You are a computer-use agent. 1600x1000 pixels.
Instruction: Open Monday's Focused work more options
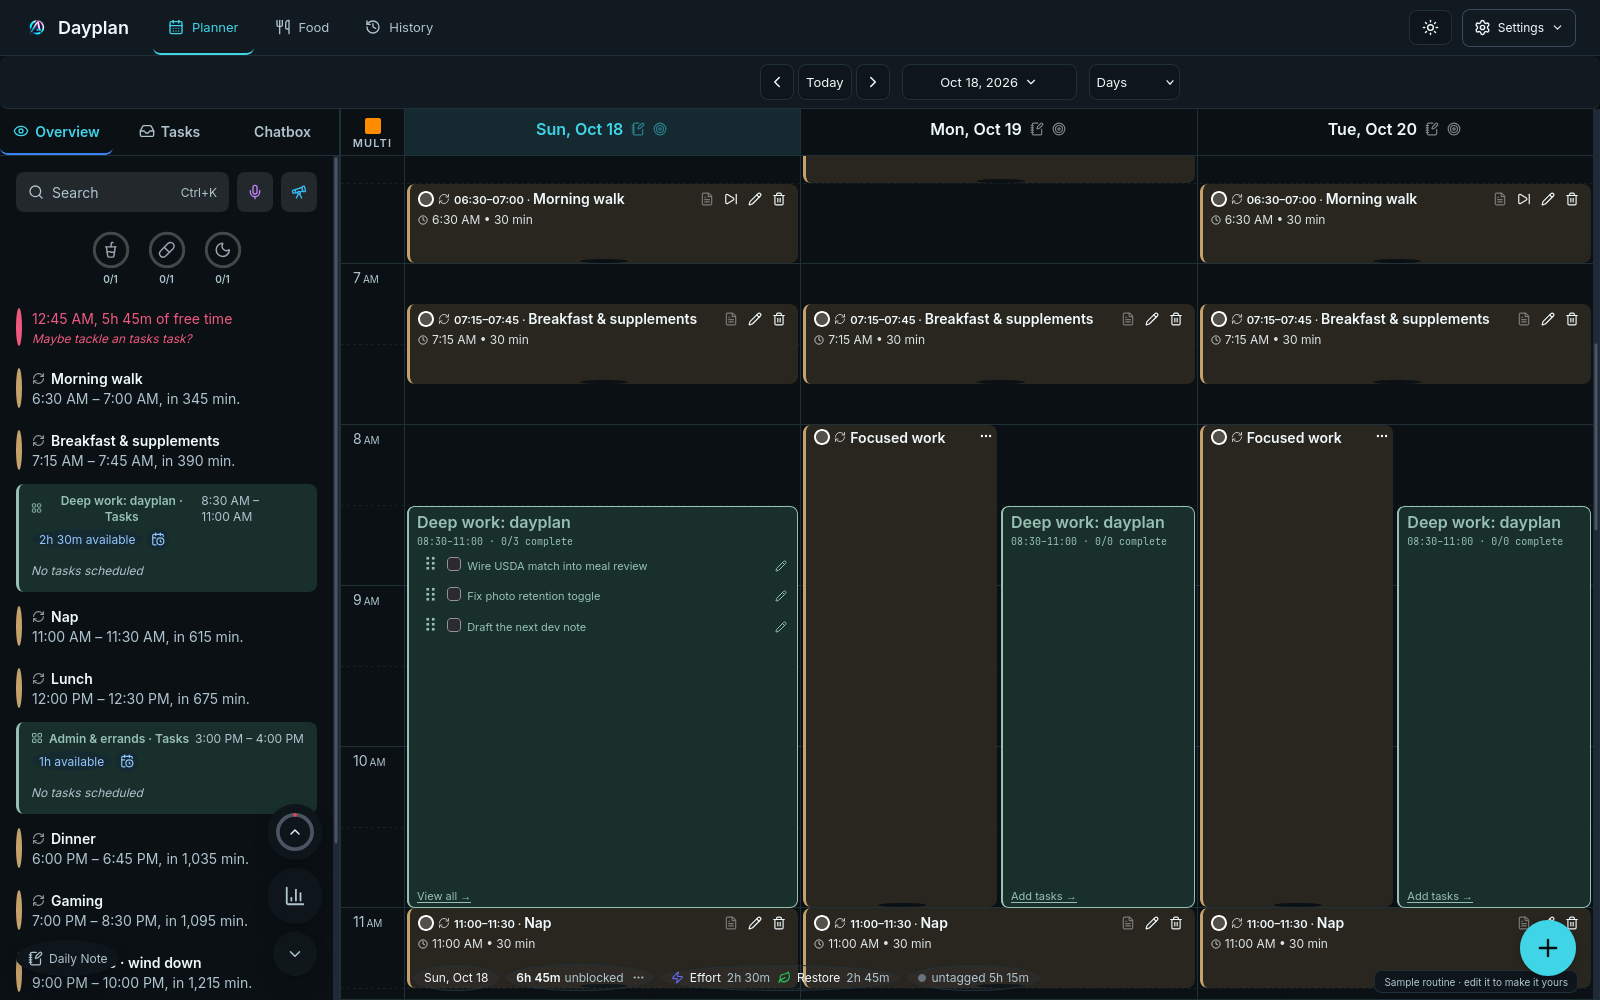(986, 437)
